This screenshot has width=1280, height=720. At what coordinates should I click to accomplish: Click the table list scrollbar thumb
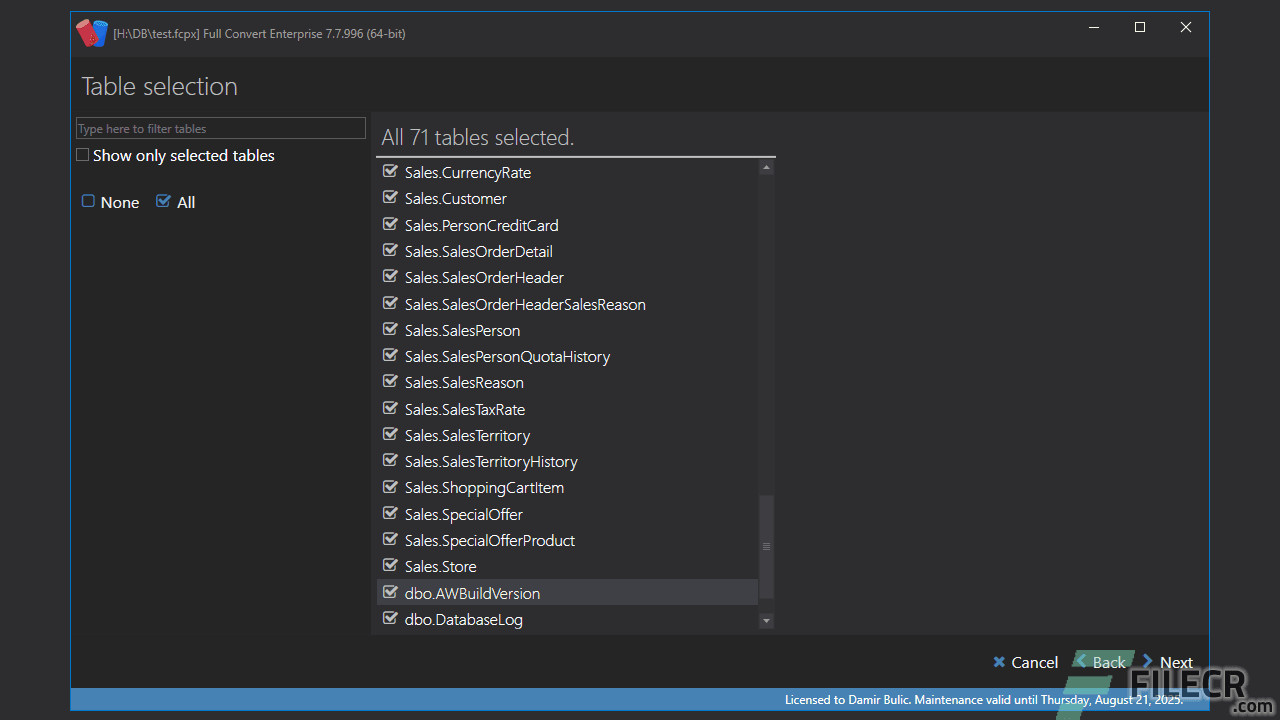tap(766, 545)
